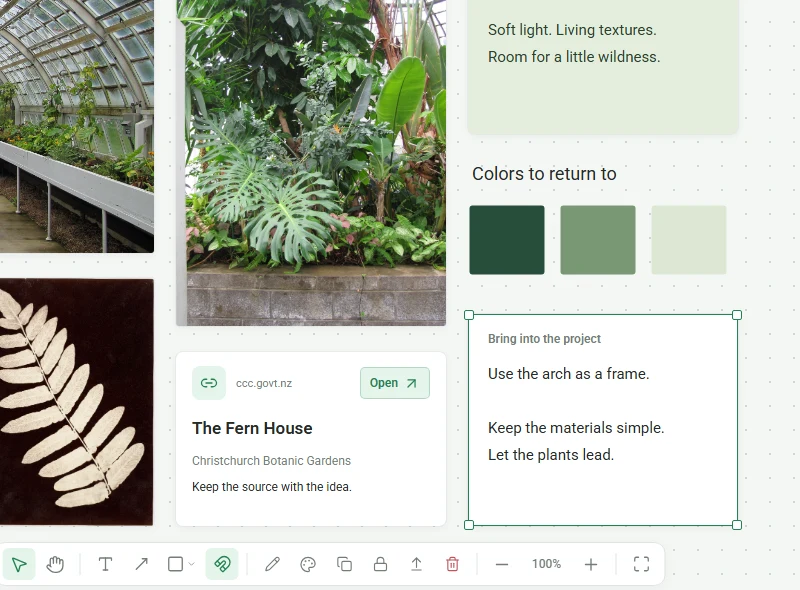The height and width of the screenshot is (590, 800).
Task: Duplicate the selected note
Action: tap(344, 564)
